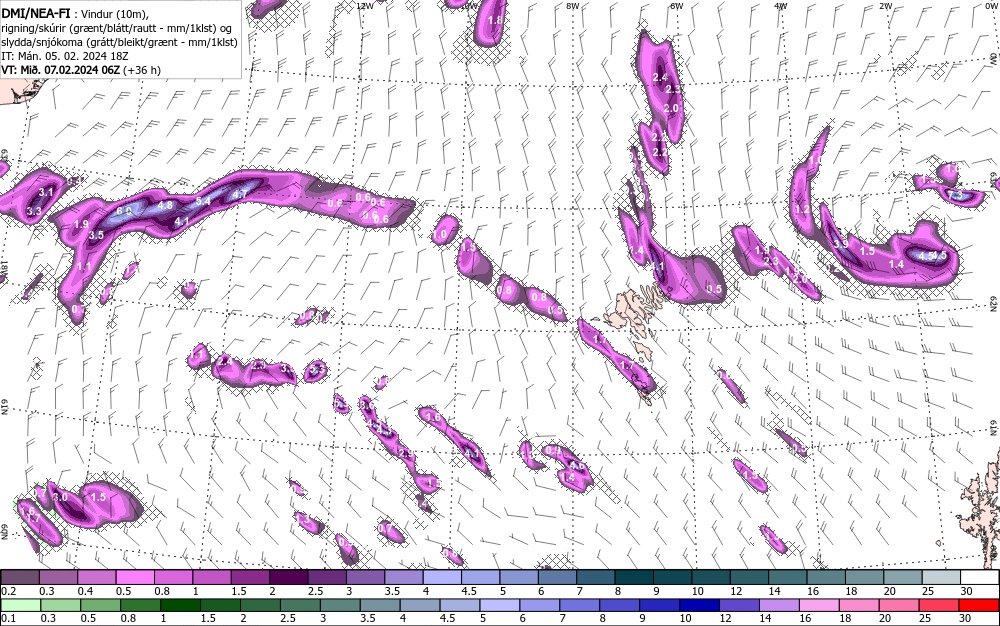This screenshot has width=1000, height=626.
Task: Click the pale grey 25 mm rain swatch
Action: pyautogui.click(x=940, y=578)
